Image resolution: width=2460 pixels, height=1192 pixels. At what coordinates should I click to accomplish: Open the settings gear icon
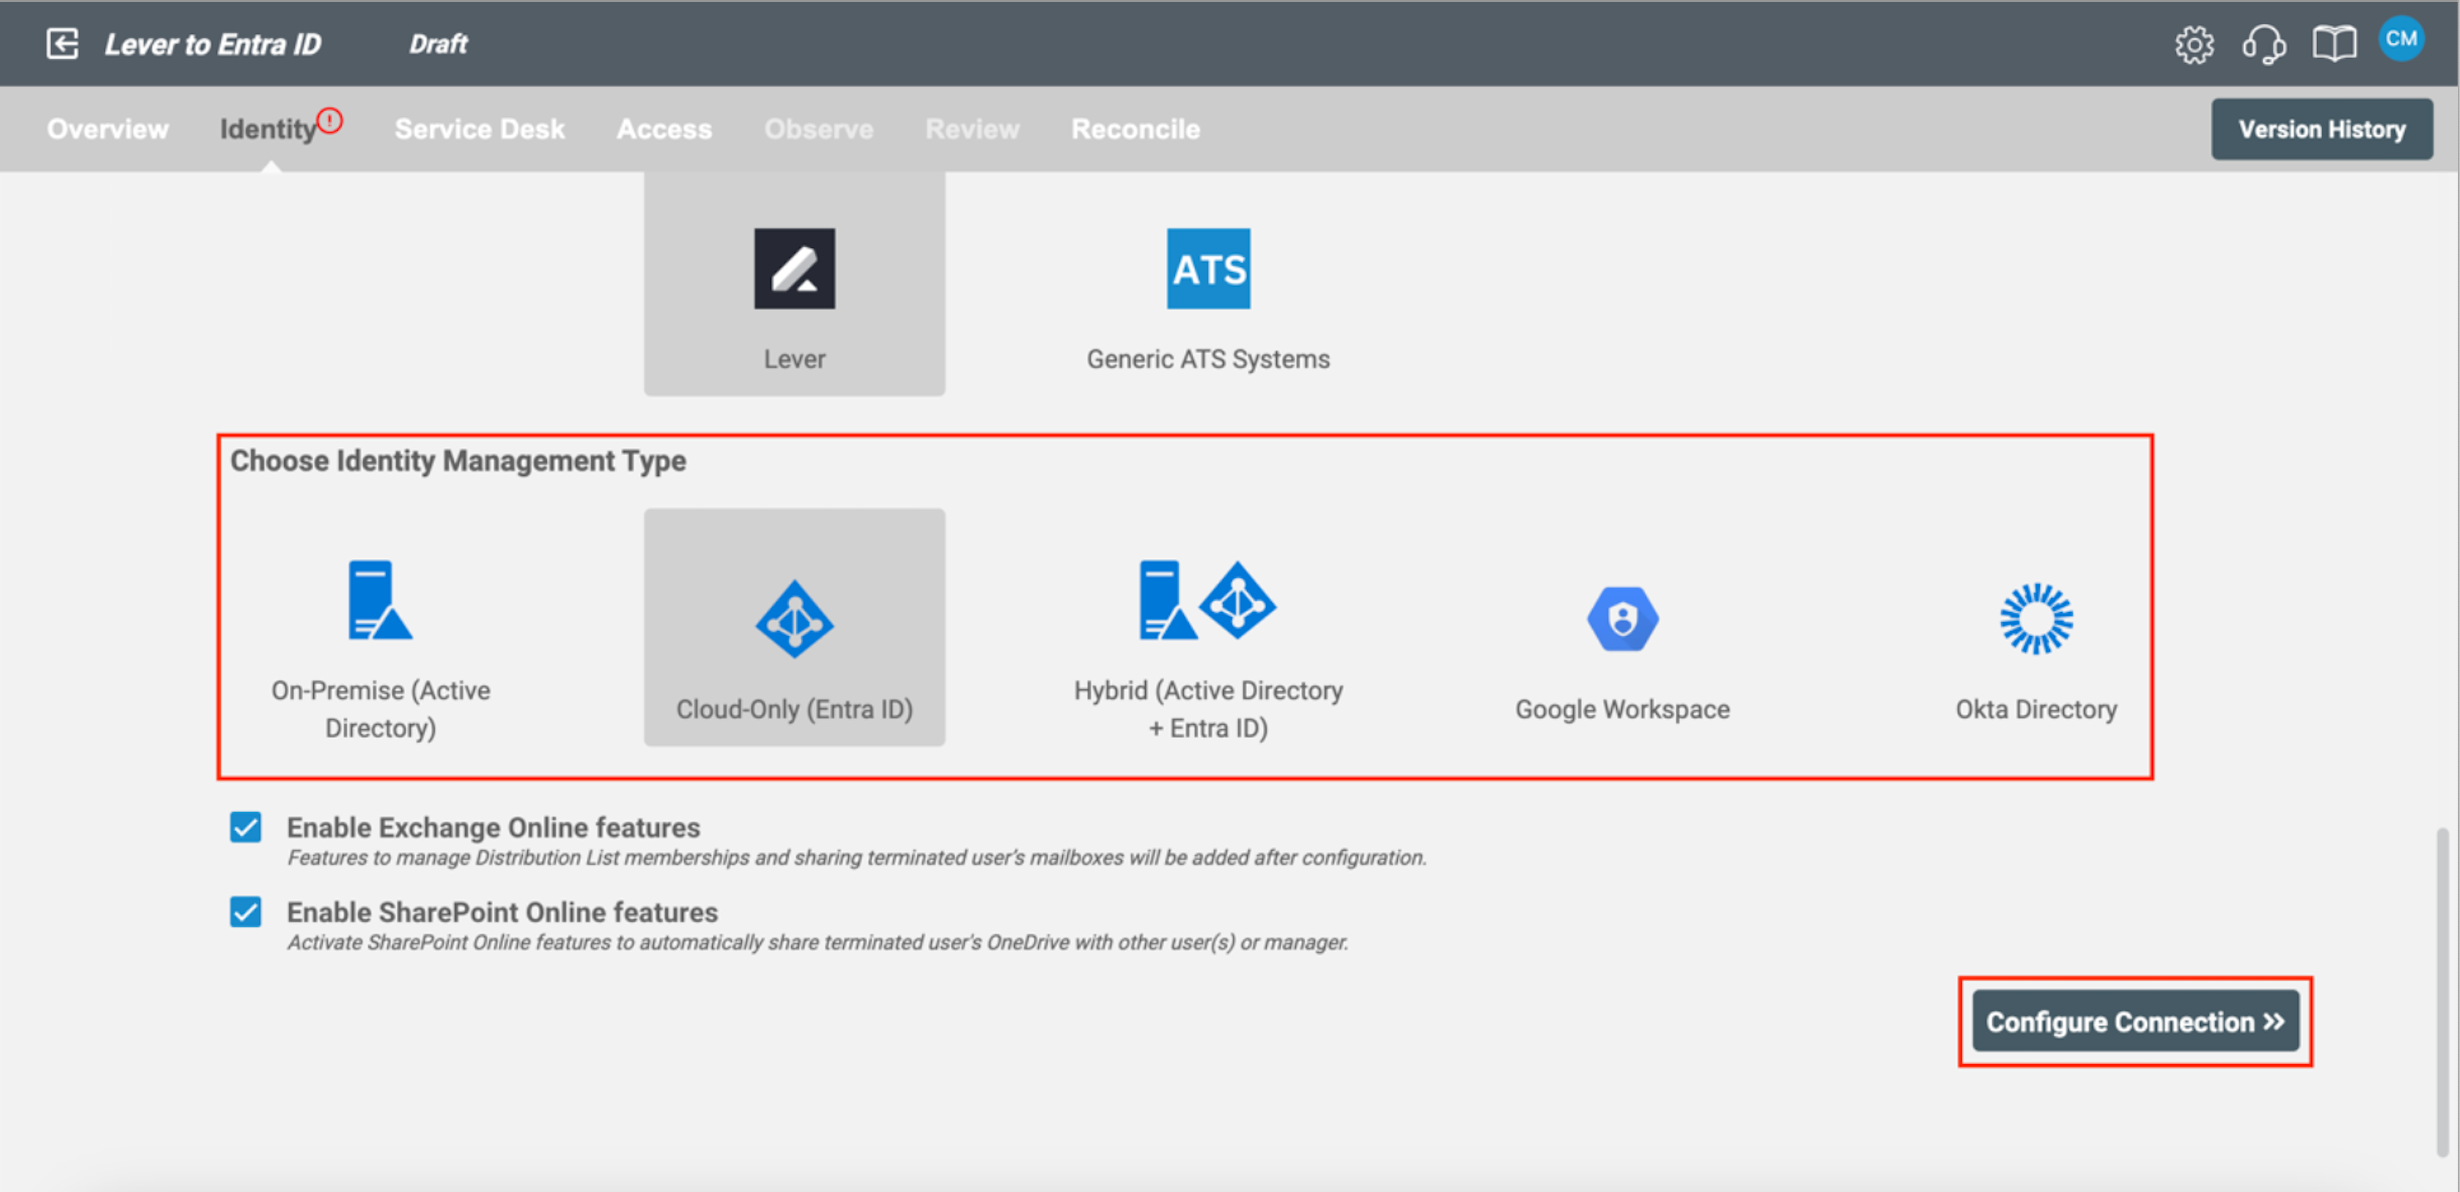click(x=2195, y=44)
